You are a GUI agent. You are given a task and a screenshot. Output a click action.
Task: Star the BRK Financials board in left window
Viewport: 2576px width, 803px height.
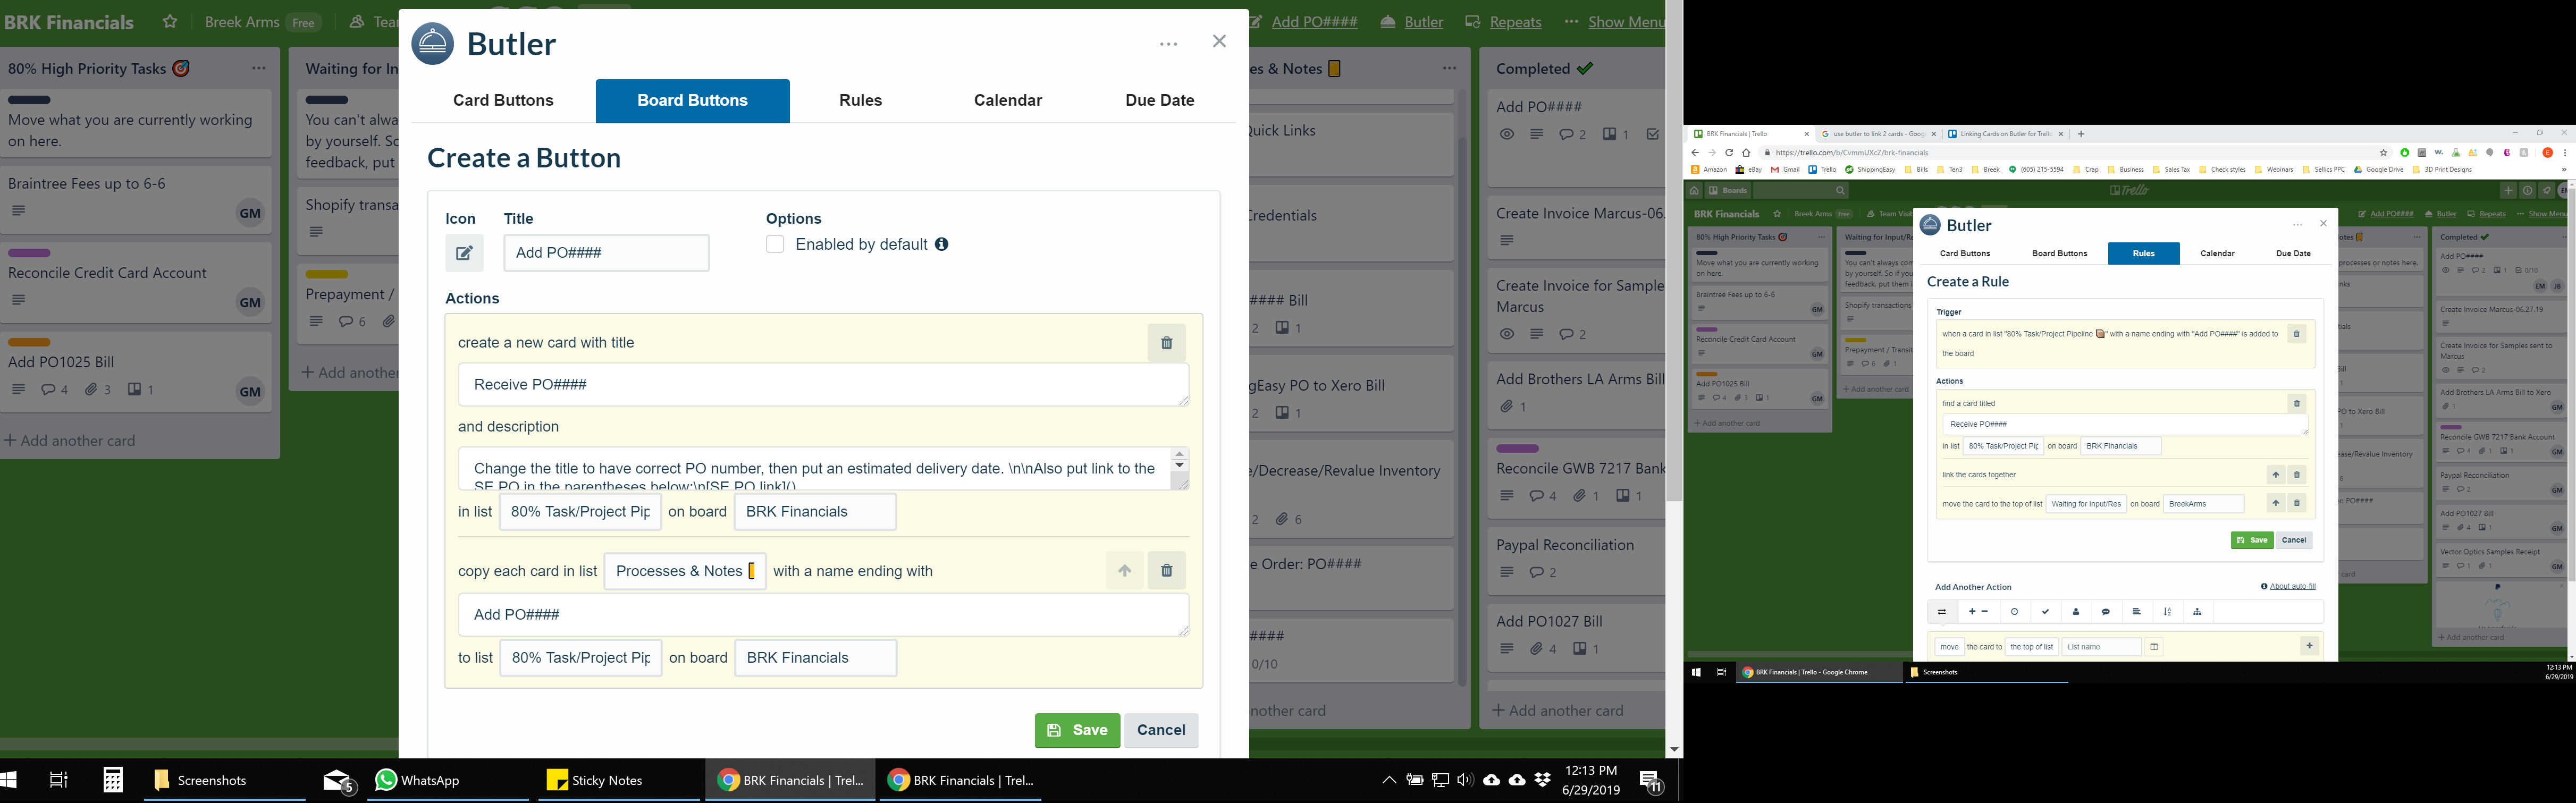click(x=170, y=22)
